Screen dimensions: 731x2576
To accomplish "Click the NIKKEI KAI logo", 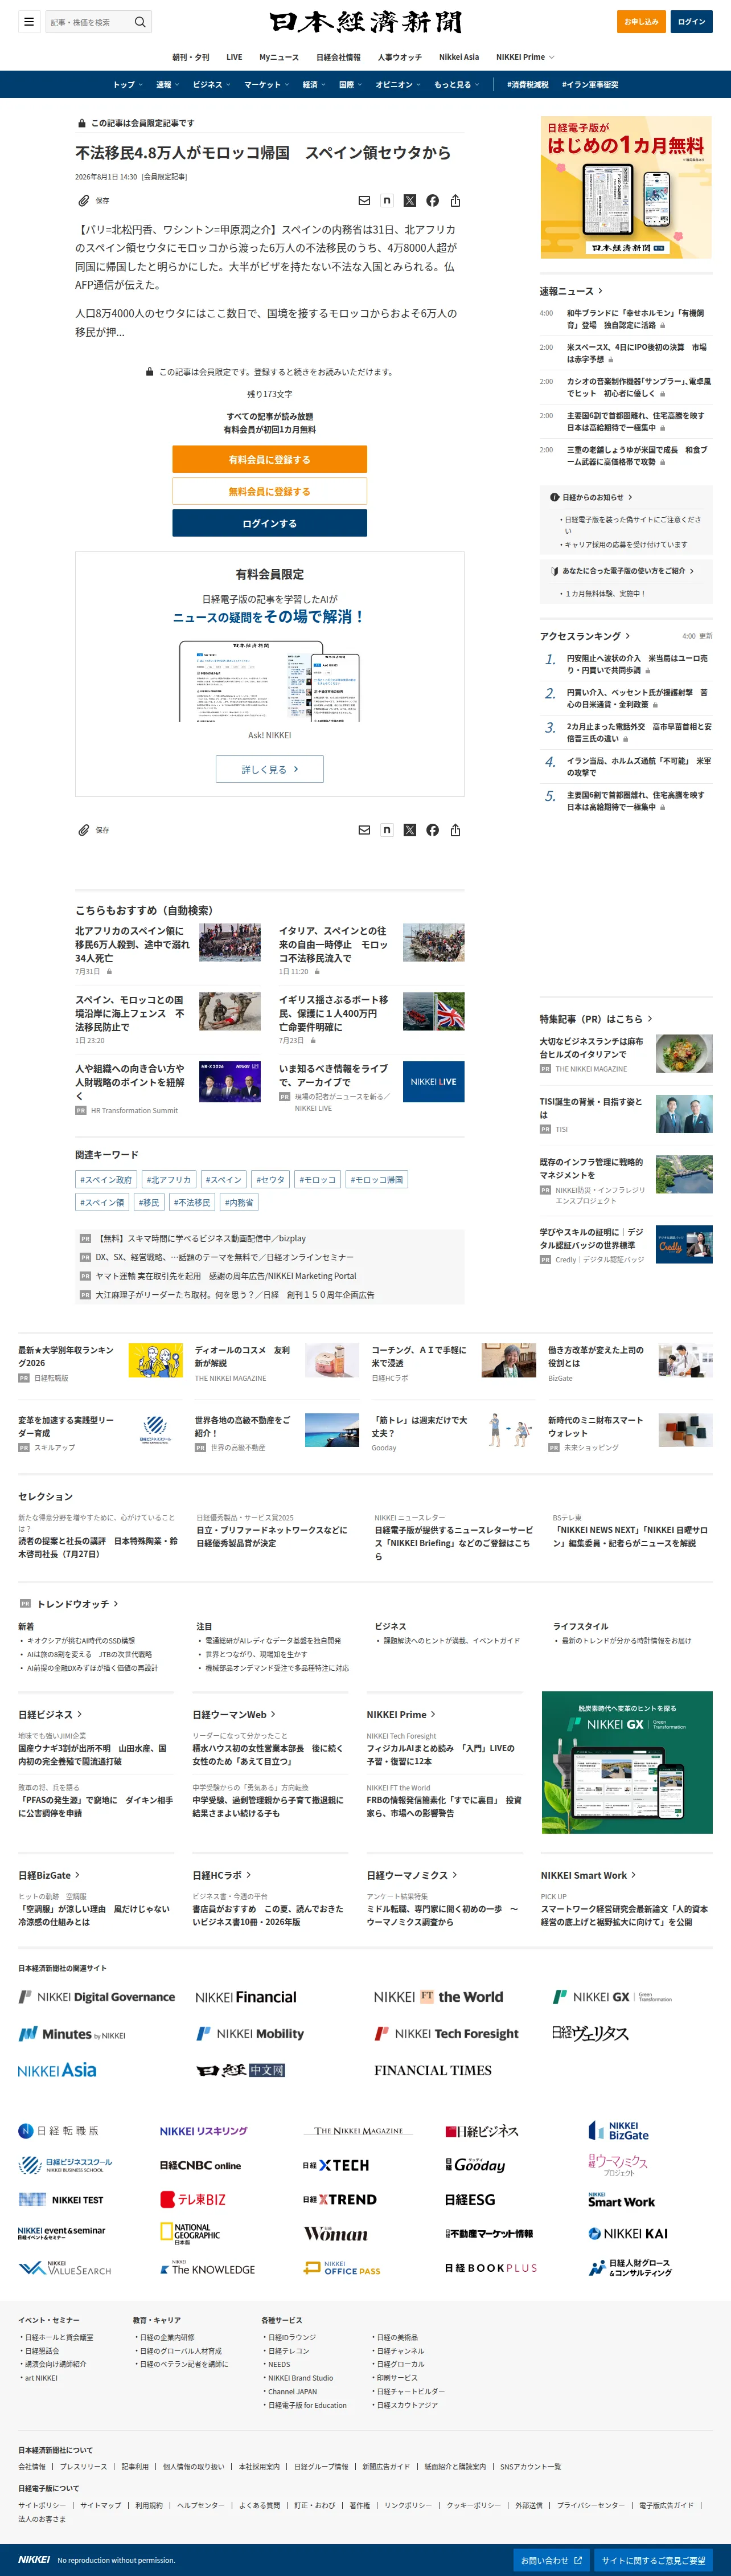I will click(628, 2233).
